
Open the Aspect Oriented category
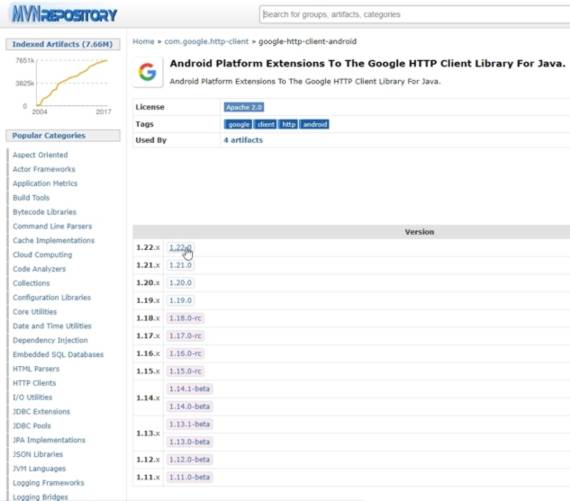click(x=40, y=155)
